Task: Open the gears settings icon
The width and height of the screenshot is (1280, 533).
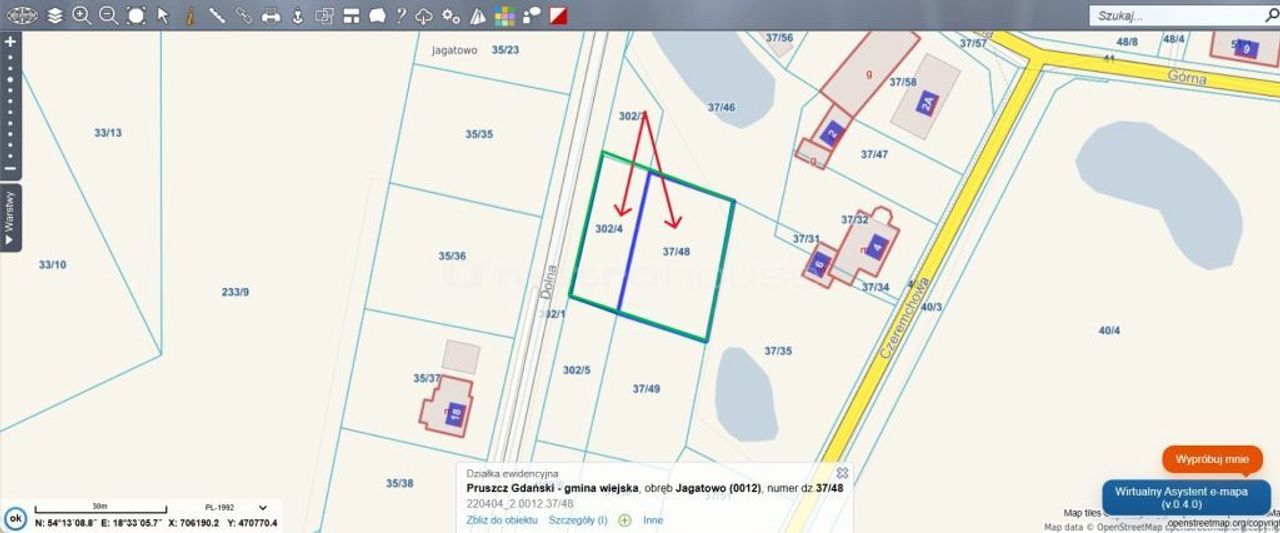Action: (451, 15)
